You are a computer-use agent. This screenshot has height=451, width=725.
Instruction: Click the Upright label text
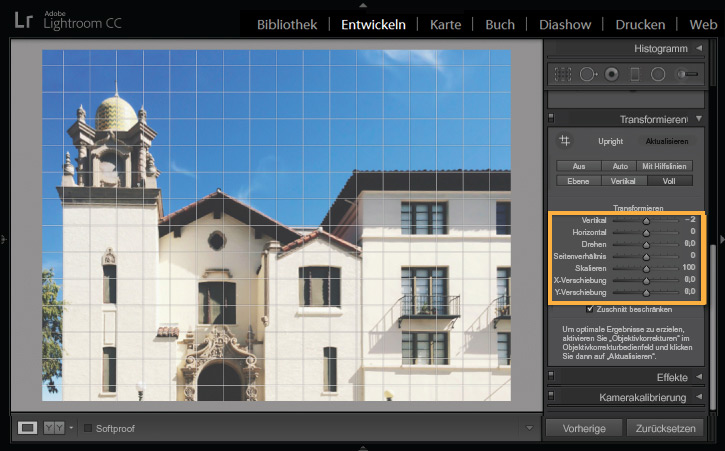coord(610,141)
